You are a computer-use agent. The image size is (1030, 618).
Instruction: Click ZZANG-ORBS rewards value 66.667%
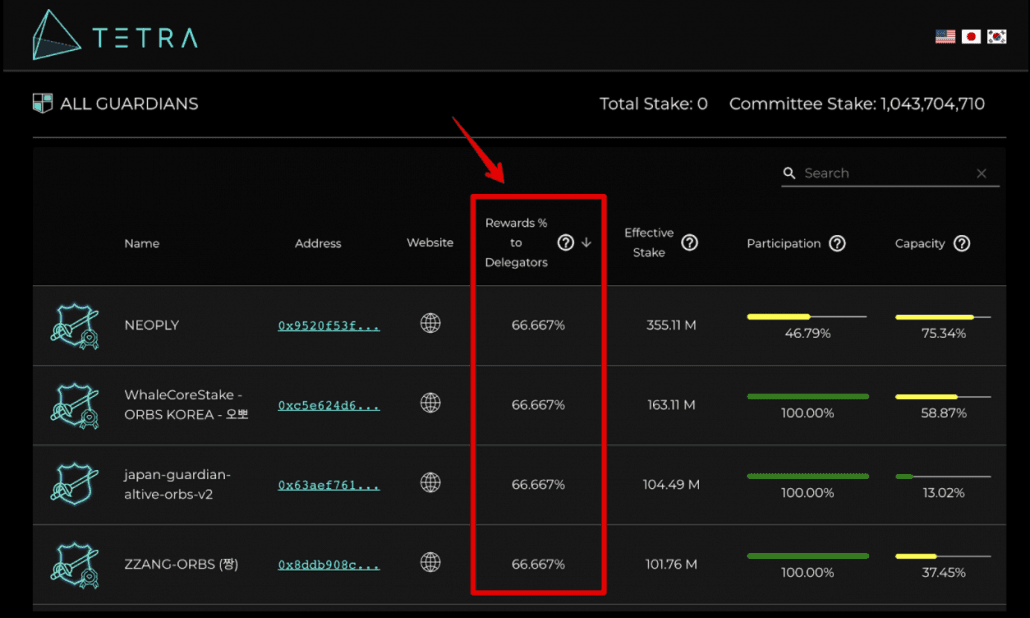coord(538,564)
